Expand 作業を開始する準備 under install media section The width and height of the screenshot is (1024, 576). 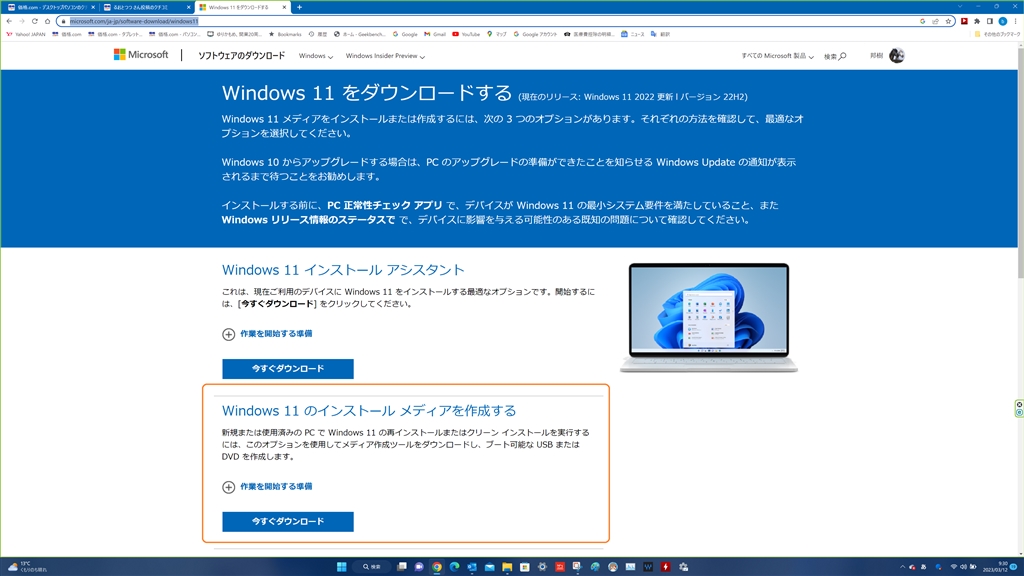[x=267, y=487]
